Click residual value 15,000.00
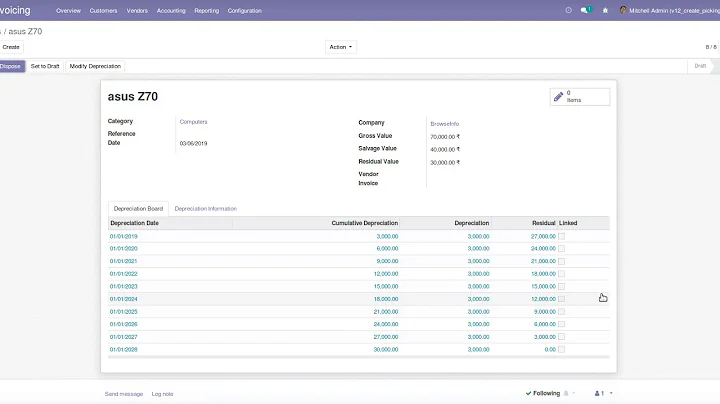 click(x=543, y=286)
